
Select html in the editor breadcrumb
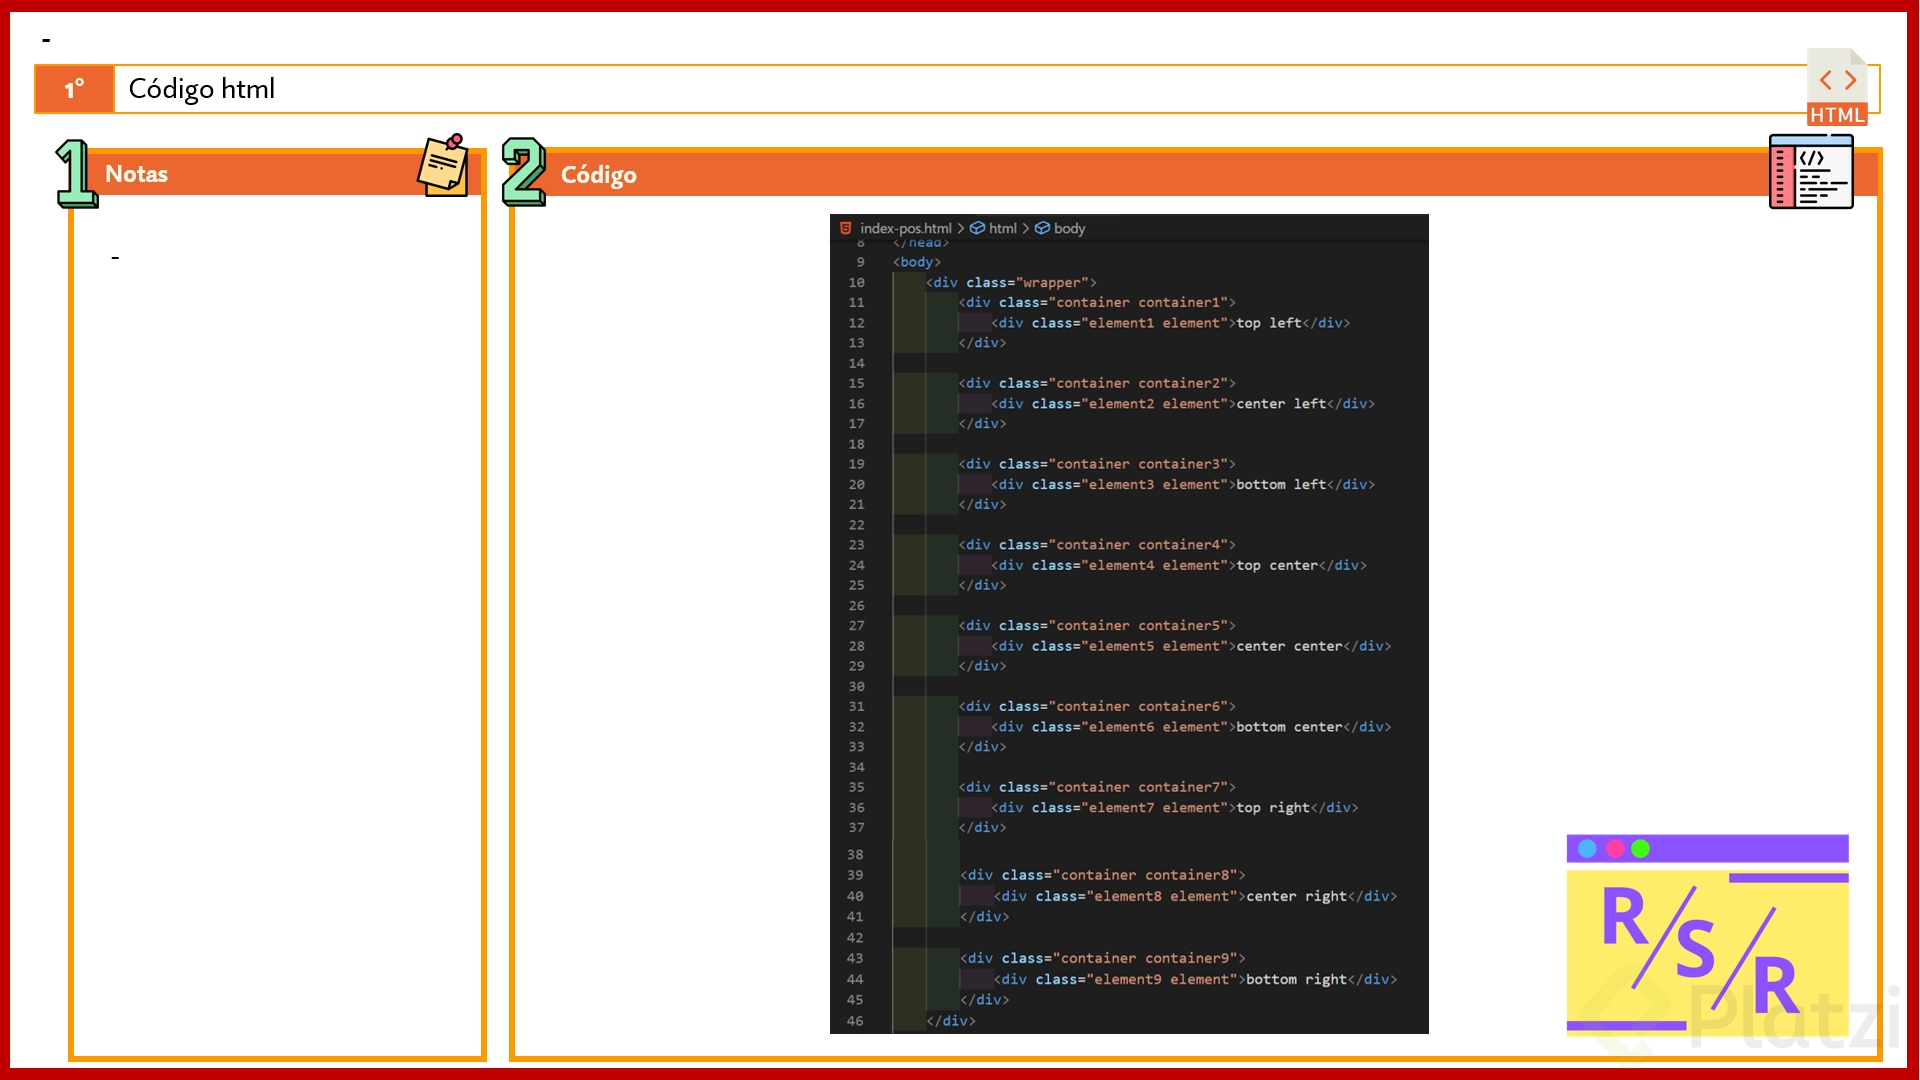(x=1003, y=228)
